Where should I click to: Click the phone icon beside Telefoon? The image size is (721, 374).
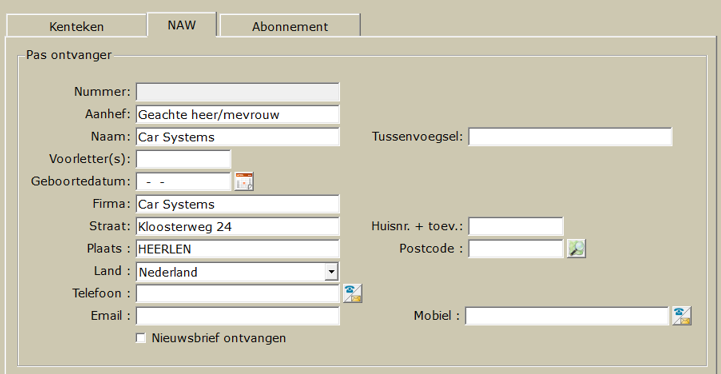[x=353, y=293]
